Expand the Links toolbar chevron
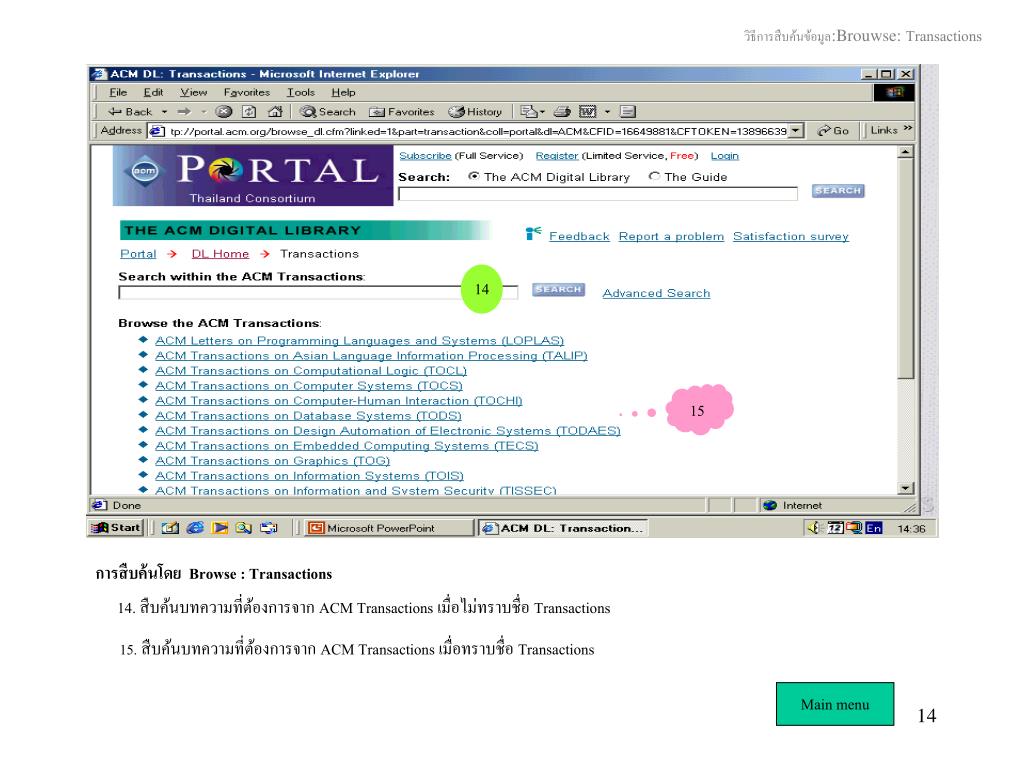Image resolution: width=1024 pixels, height=768 pixels. (x=907, y=129)
